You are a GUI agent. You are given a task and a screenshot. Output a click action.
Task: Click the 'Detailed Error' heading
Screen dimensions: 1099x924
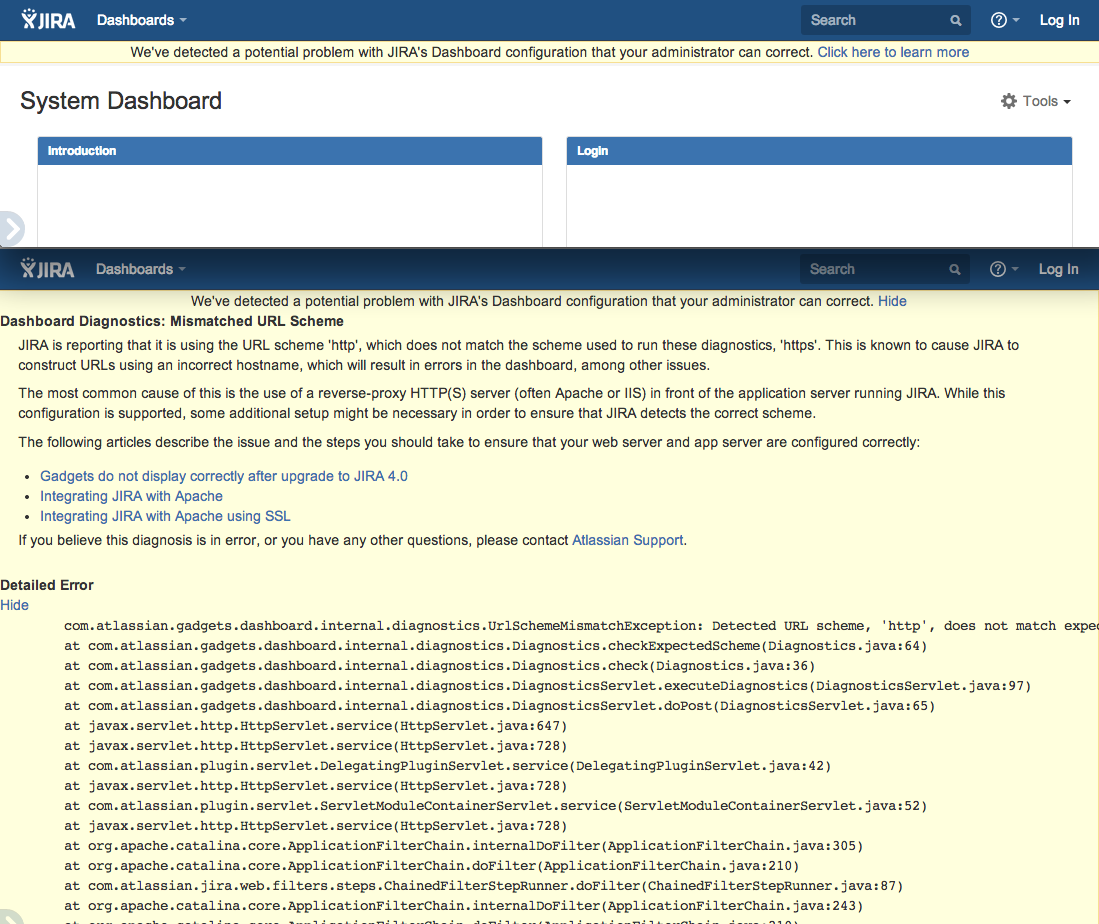(x=47, y=585)
